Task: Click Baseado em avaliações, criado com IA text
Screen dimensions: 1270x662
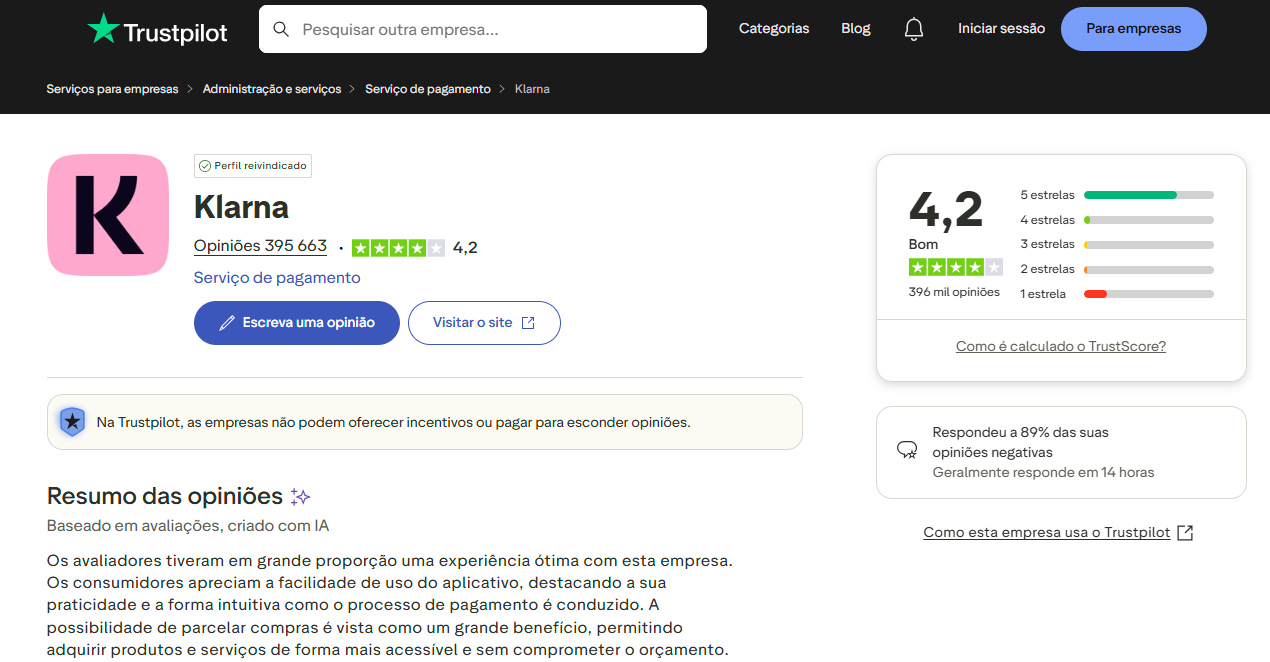Action: [x=188, y=525]
